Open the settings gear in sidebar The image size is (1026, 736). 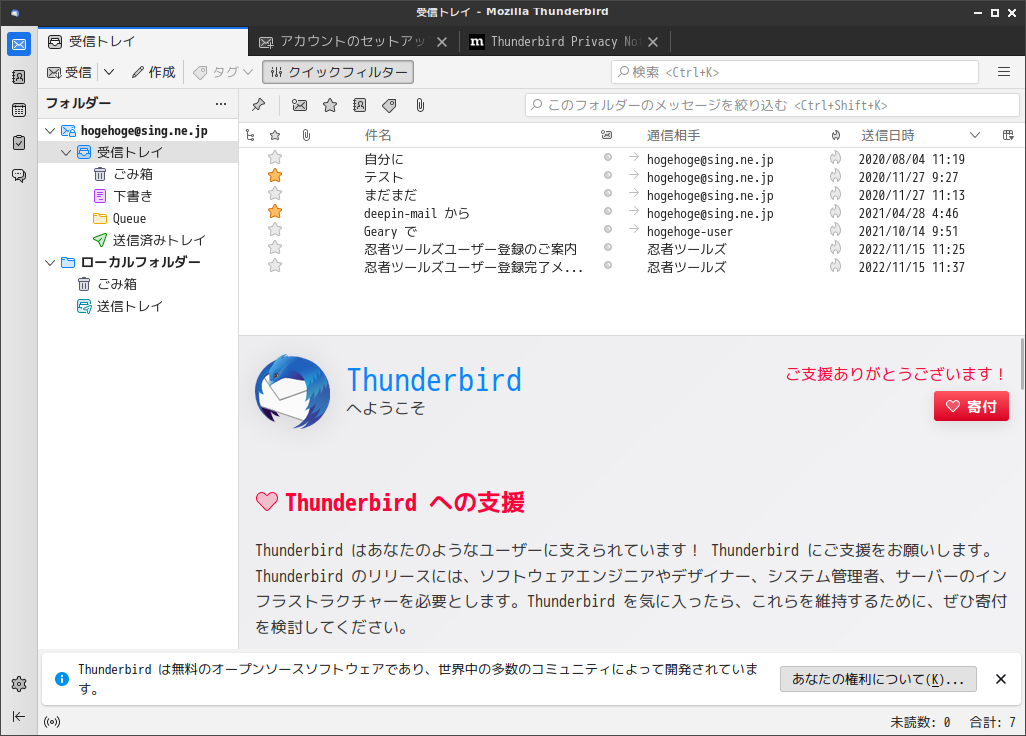click(19, 684)
